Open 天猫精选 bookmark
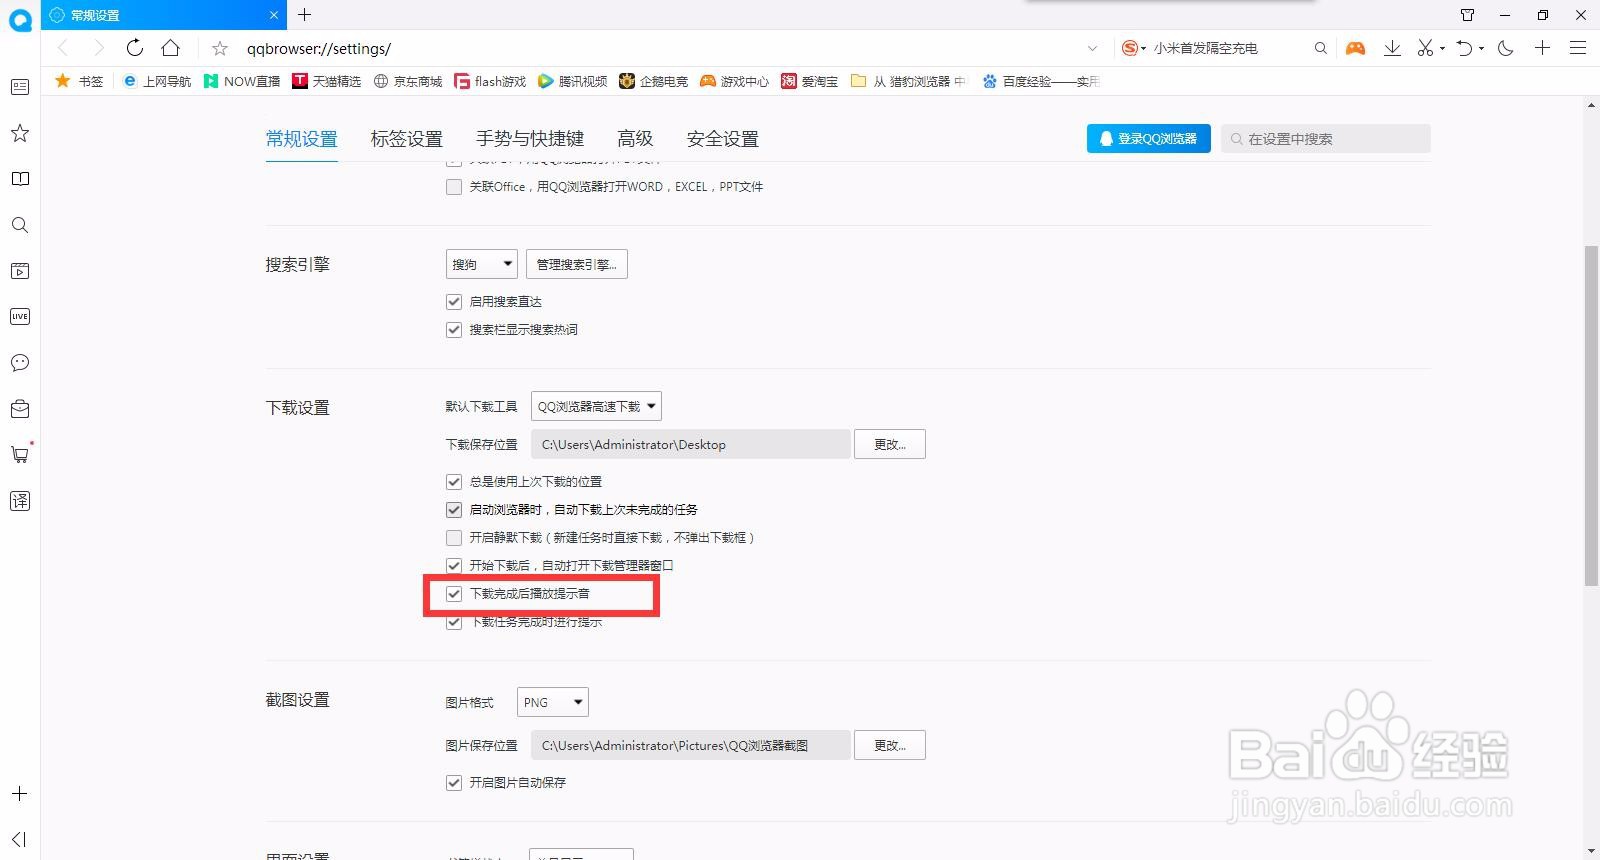The height and width of the screenshot is (860, 1600). (326, 81)
